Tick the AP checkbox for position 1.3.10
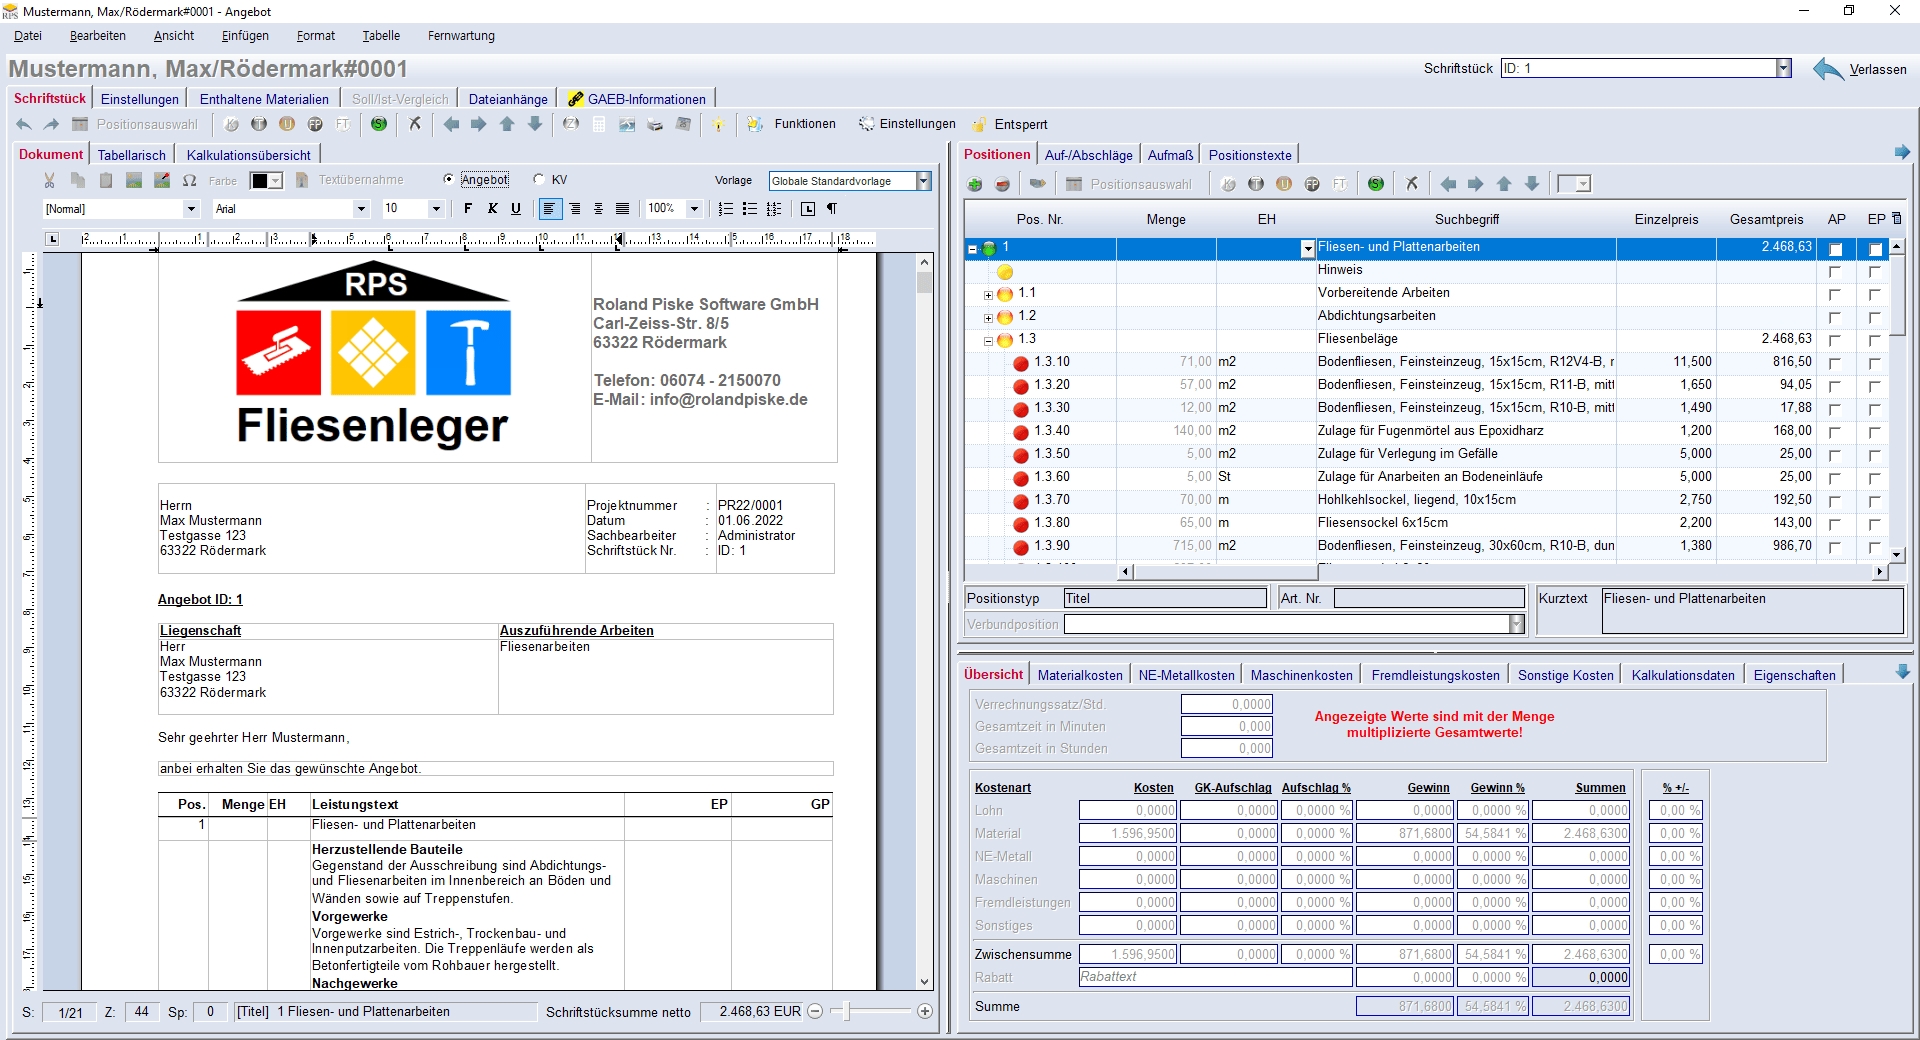 (x=1834, y=363)
